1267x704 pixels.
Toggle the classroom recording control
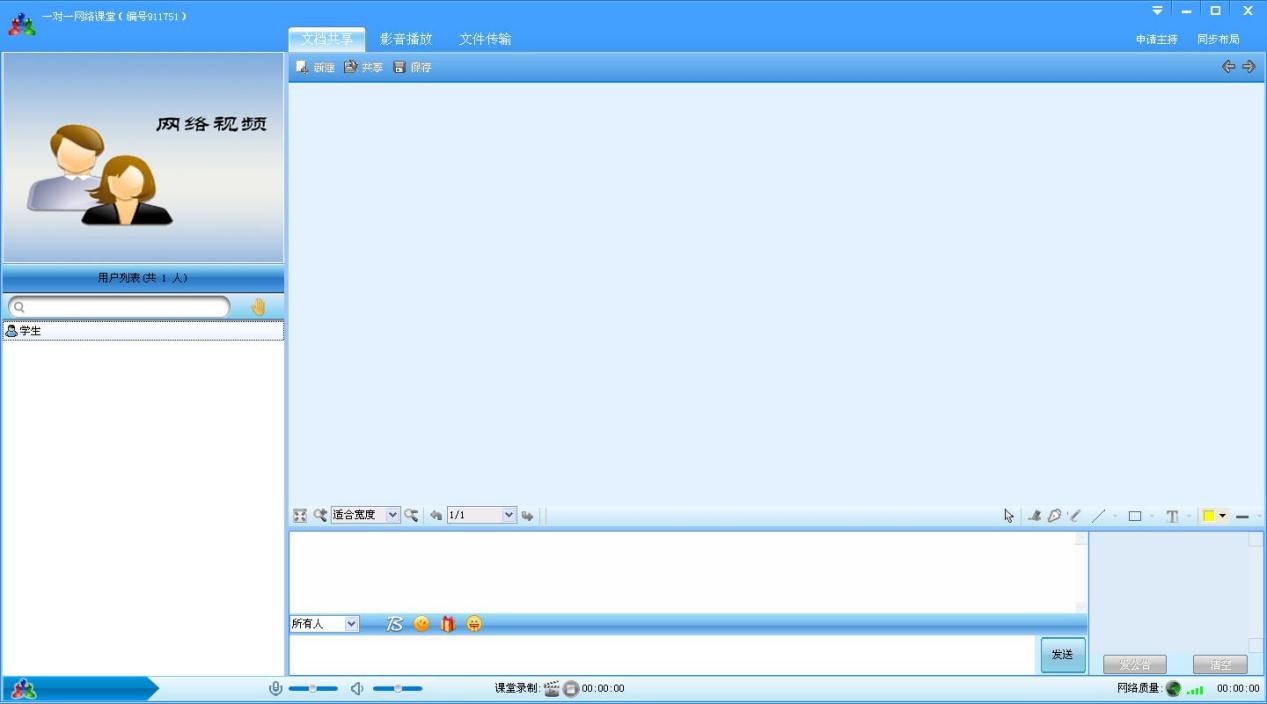coord(570,688)
